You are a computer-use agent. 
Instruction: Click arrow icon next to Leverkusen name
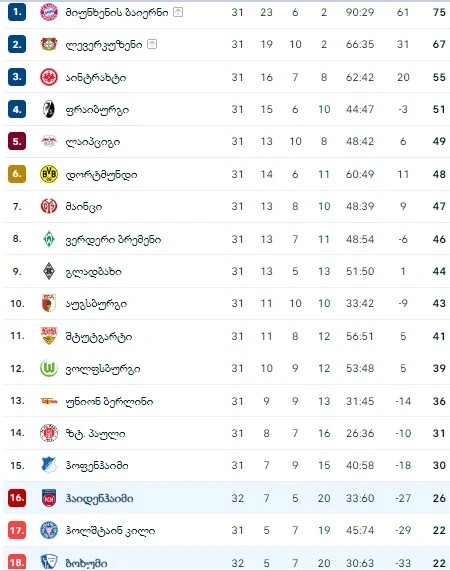[x=152, y=44]
